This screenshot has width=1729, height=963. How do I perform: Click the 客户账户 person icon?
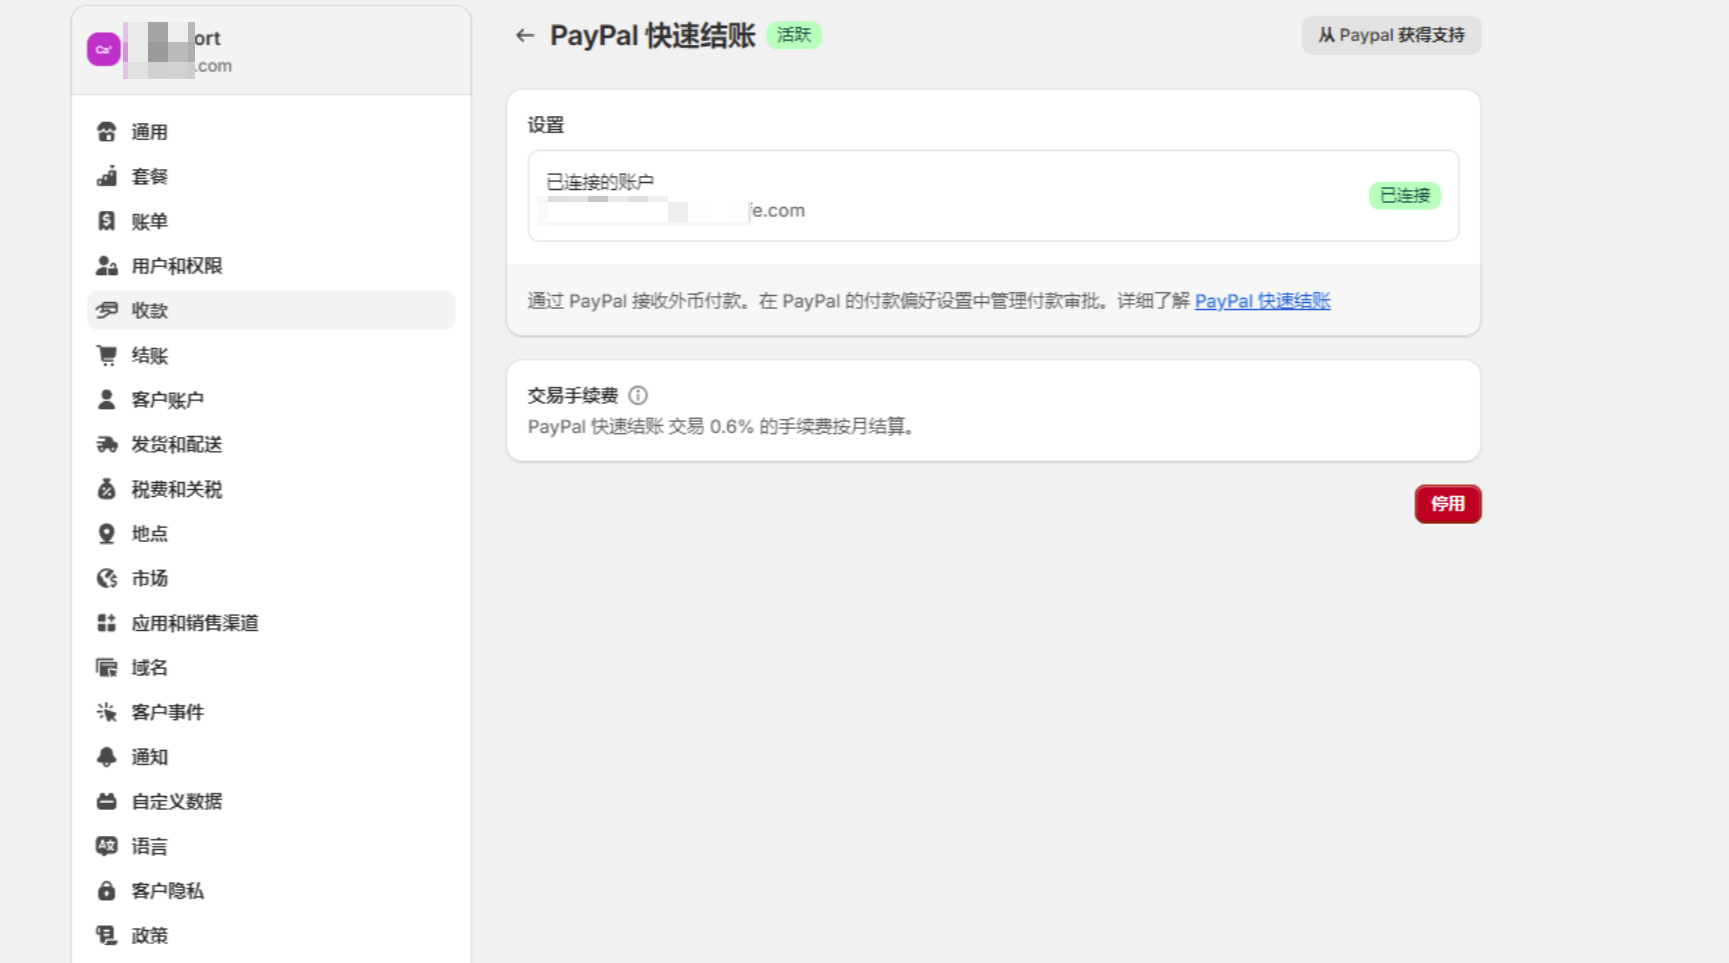pos(107,400)
